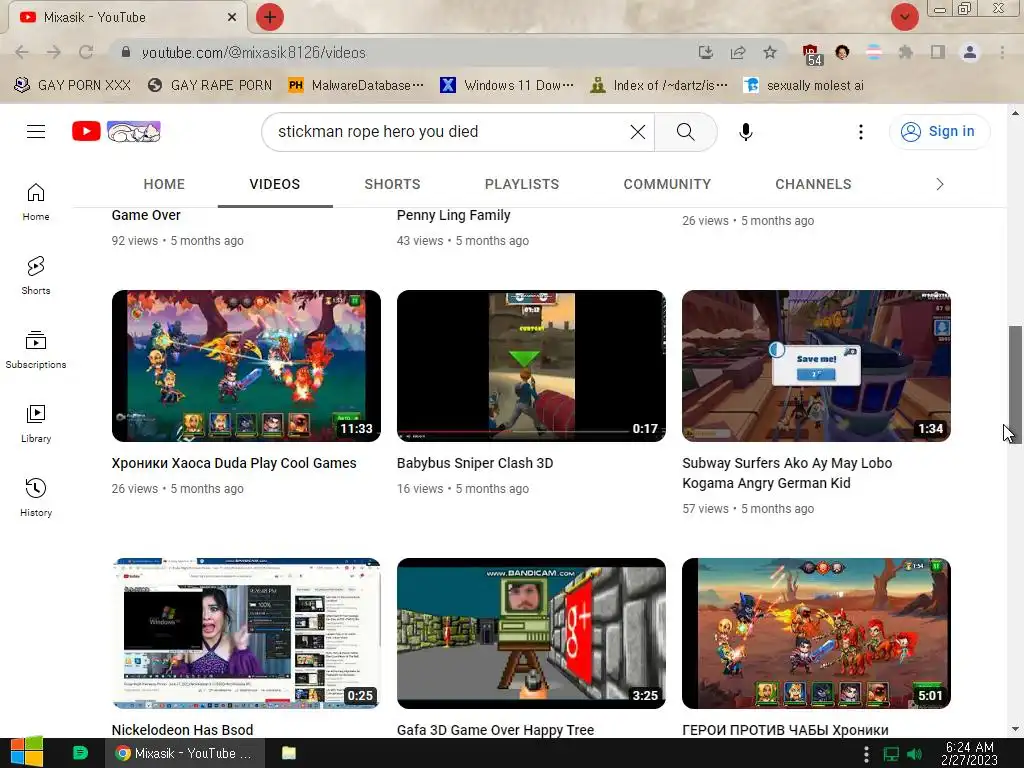This screenshot has height=768, width=1024.
Task: Open File Explorer from taskbar
Action: click(289, 753)
